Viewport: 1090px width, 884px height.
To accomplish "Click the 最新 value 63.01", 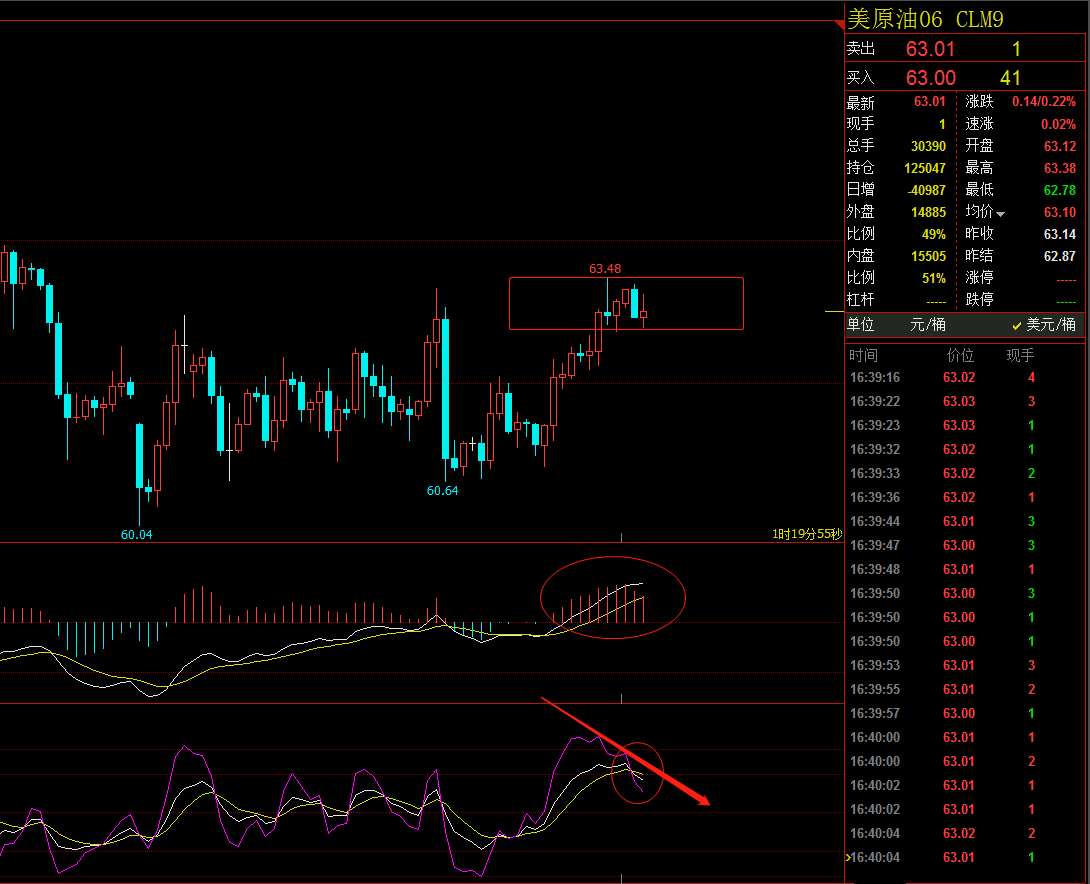I will click(x=929, y=101).
